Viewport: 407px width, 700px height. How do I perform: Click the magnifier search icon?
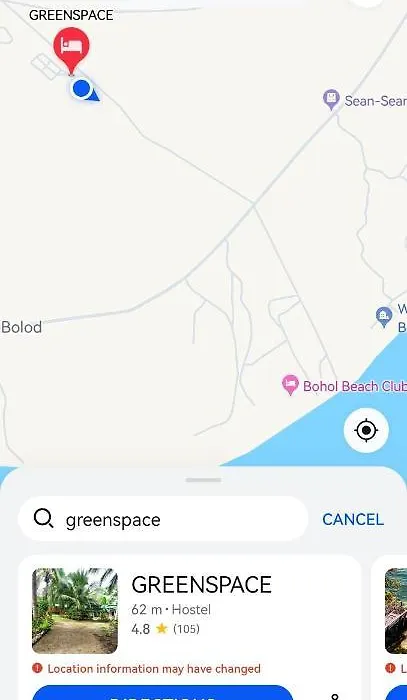43,519
